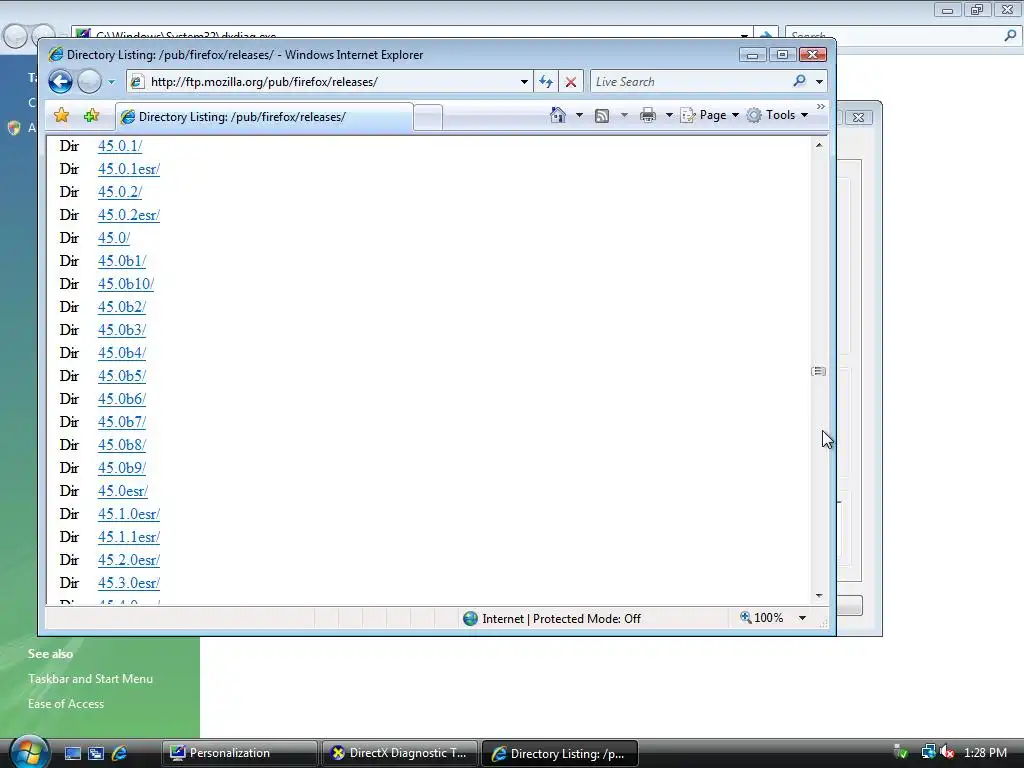Screen dimensions: 1024x768
Task: Go back using the IE Back arrow
Action: click(x=60, y=82)
